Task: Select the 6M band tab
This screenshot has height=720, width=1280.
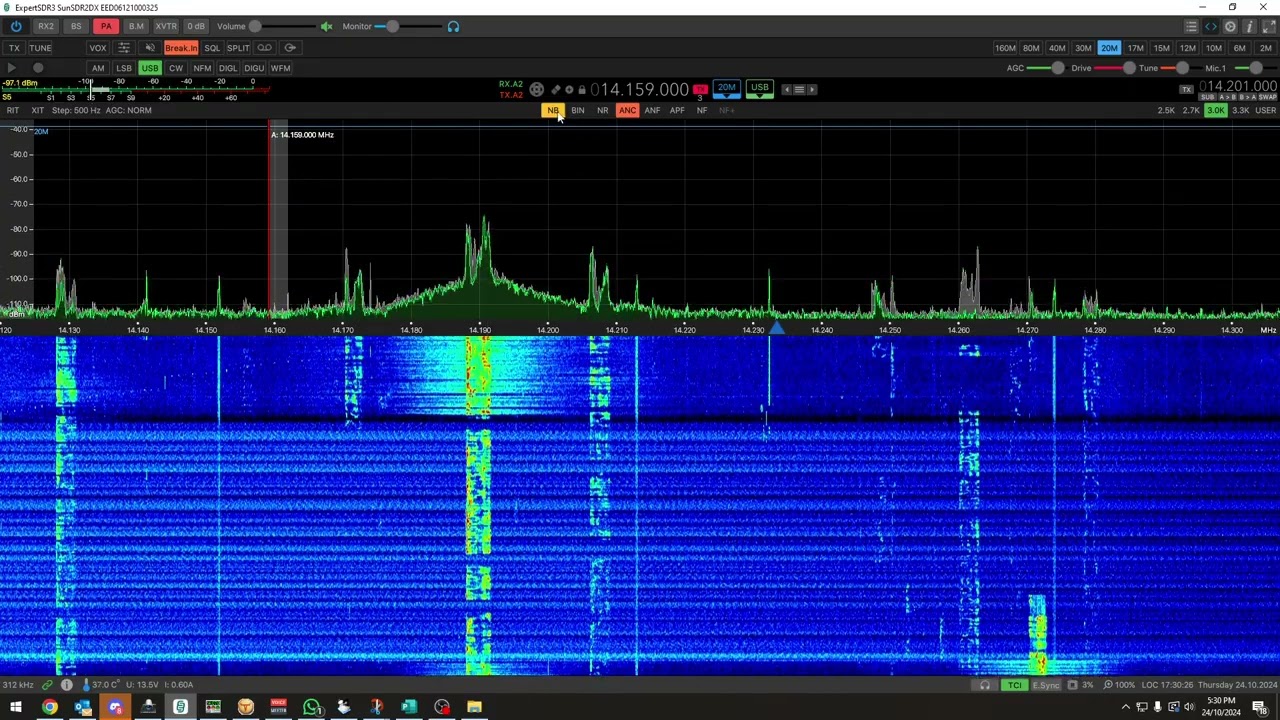Action: point(1239,48)
